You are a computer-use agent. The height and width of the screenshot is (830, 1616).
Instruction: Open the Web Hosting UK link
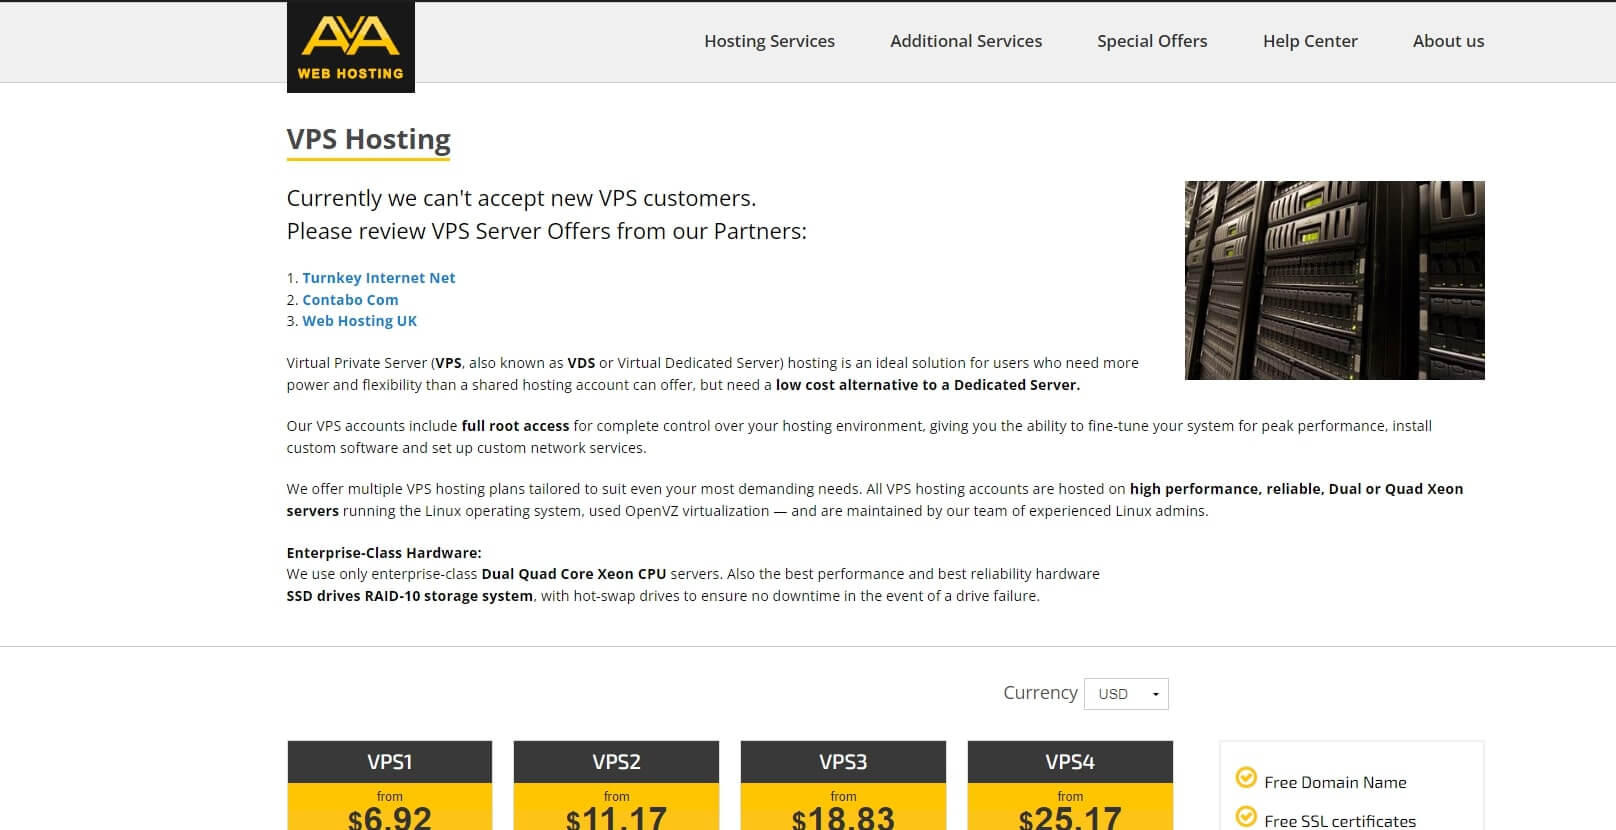pos(359,321)
